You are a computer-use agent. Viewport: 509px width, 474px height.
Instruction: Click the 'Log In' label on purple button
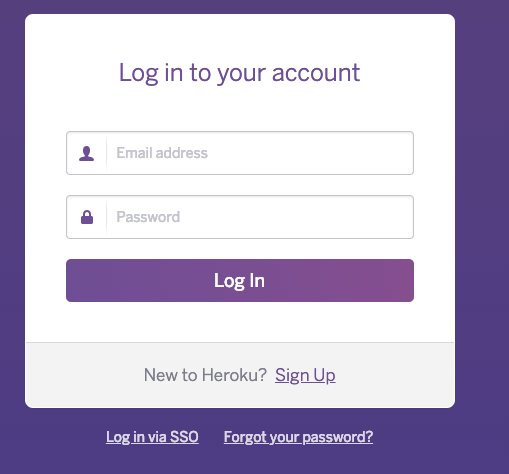[x=239, y=281]
